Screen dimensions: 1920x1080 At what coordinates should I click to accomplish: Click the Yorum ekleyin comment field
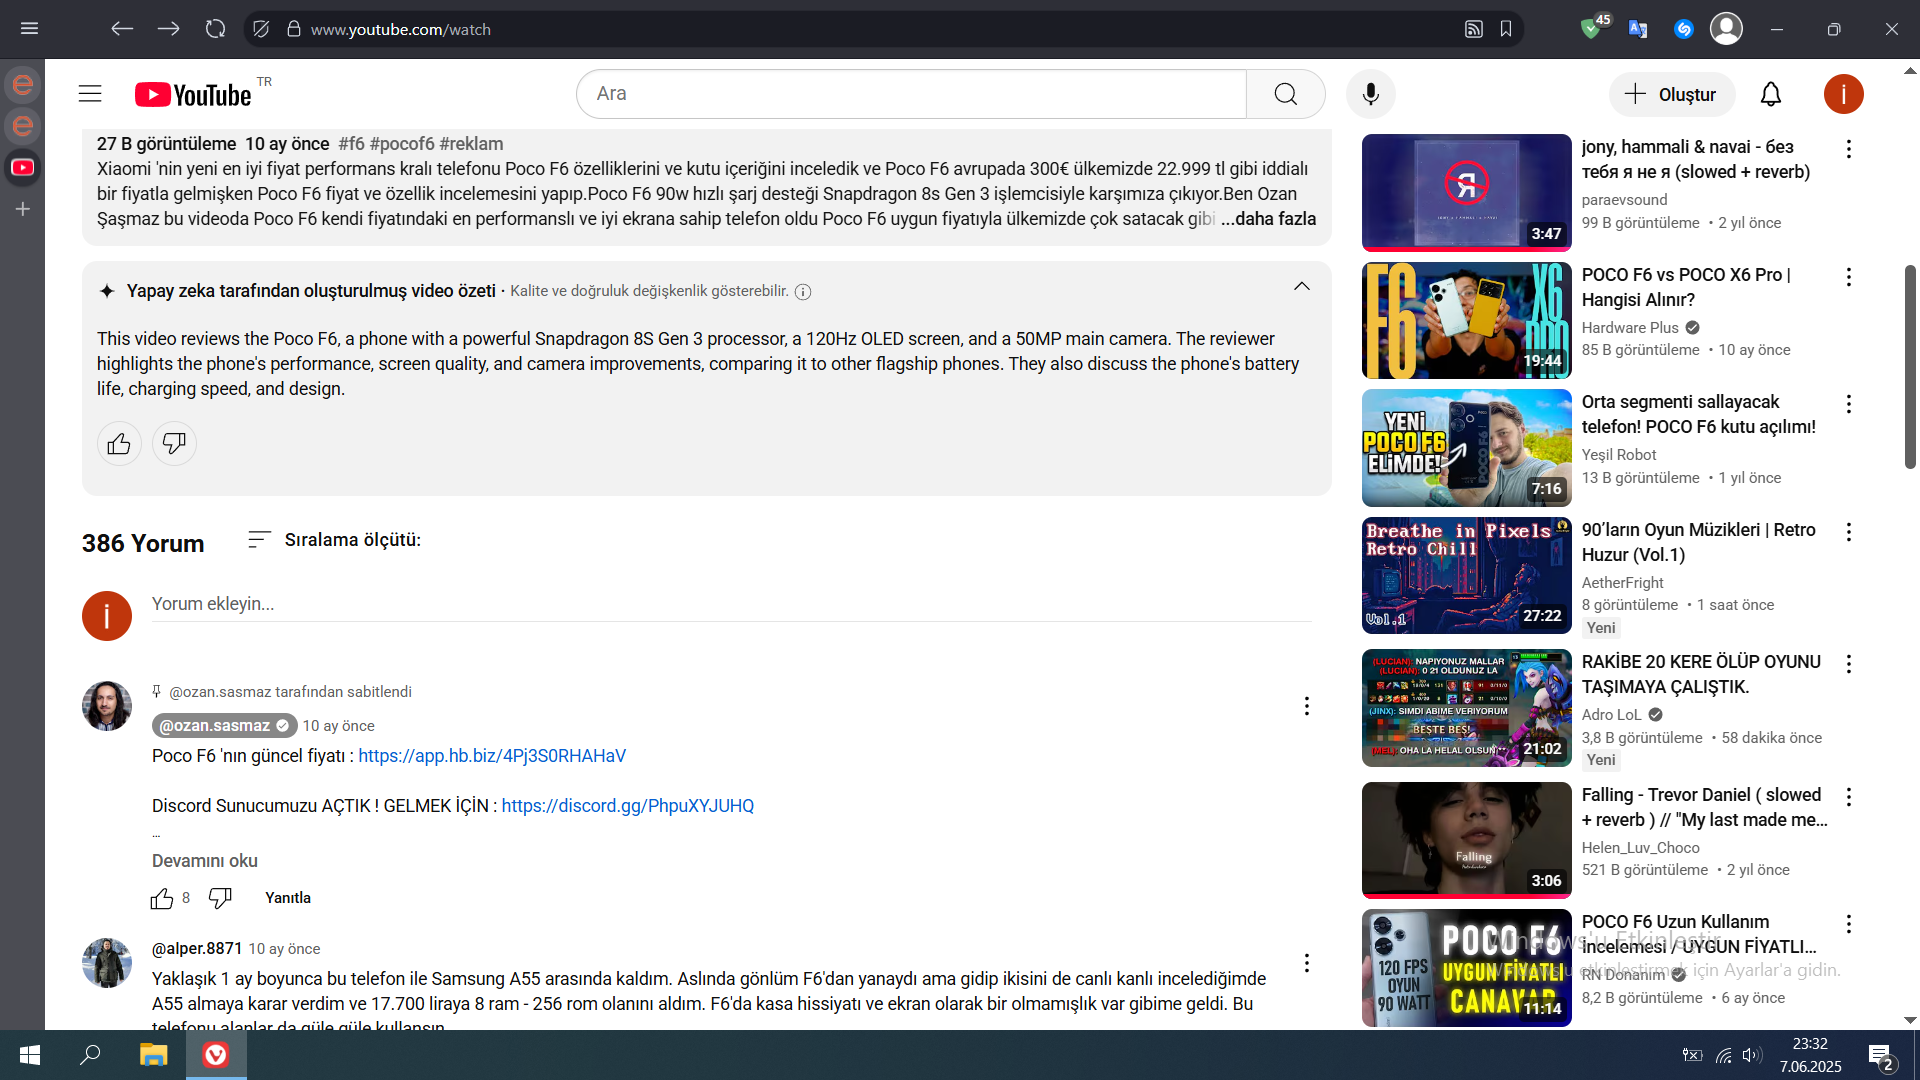(x=731, y=604)
